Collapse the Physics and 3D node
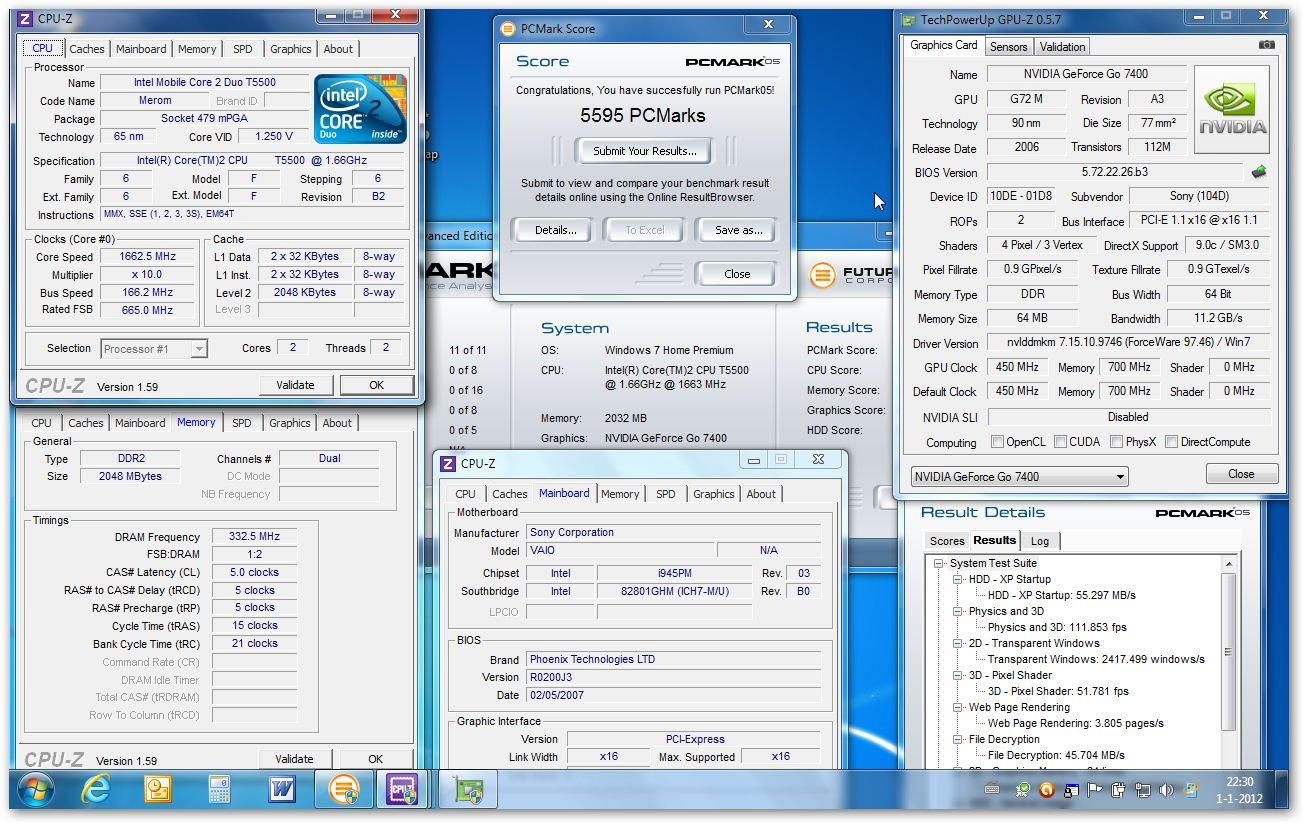This screenshot has height=823, width=1303. coord(957,611)
